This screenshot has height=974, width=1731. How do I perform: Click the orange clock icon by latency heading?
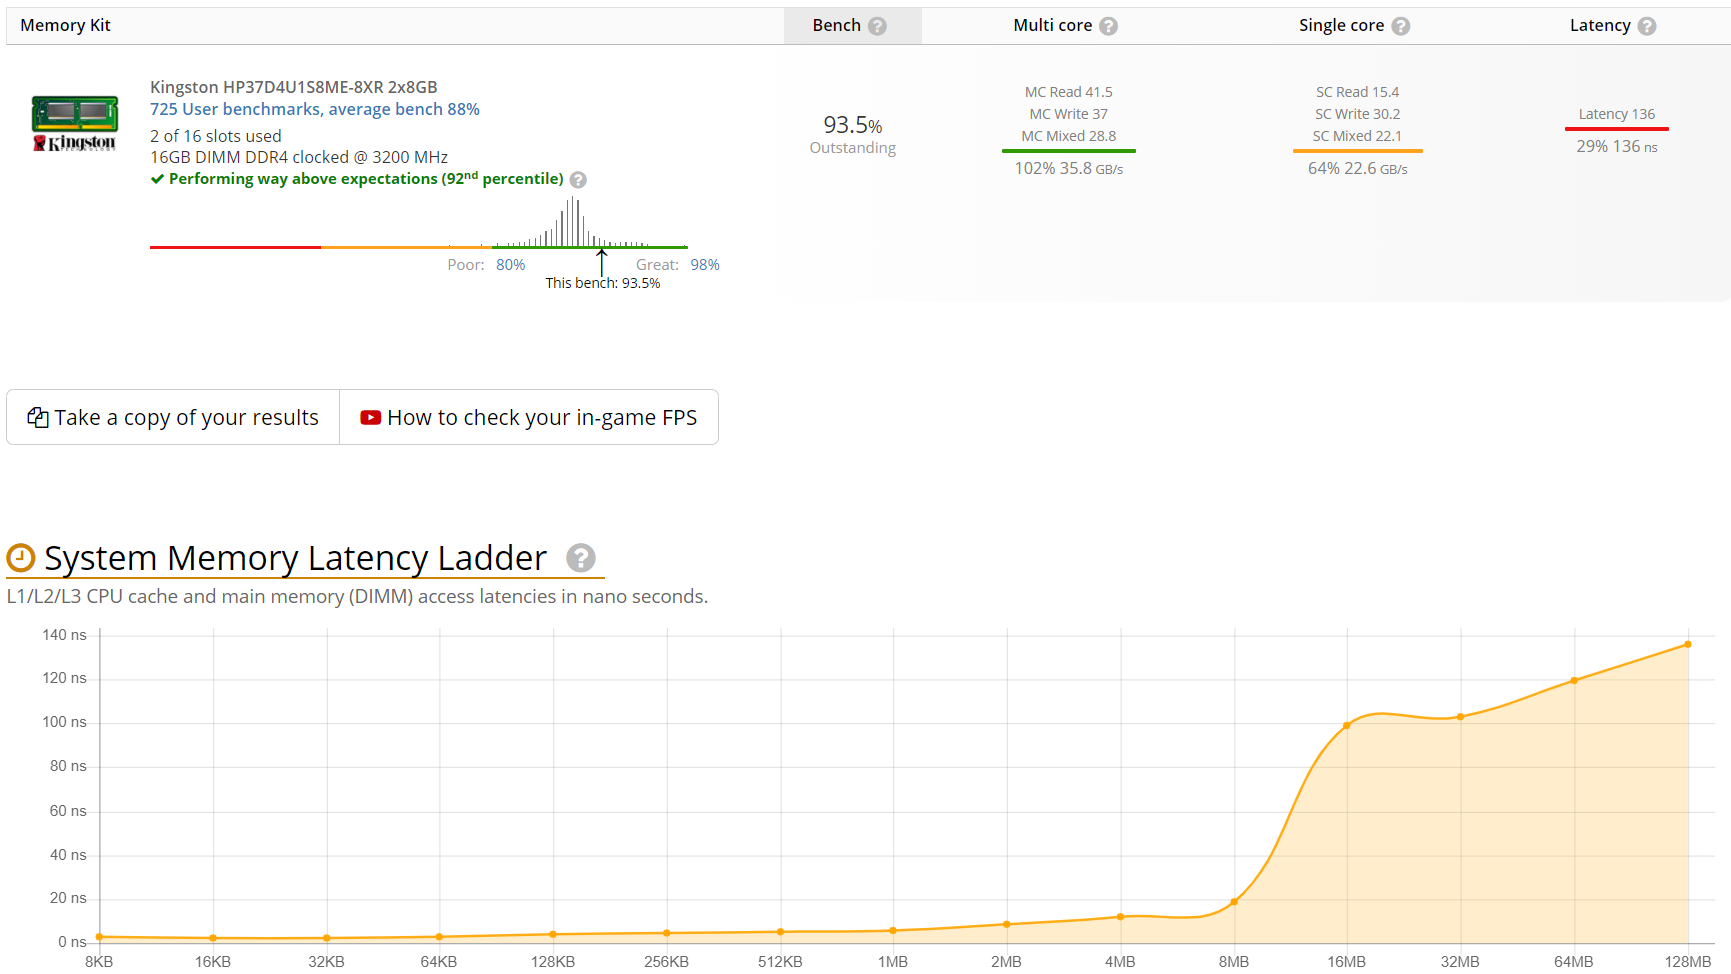(x=21, y=558)
